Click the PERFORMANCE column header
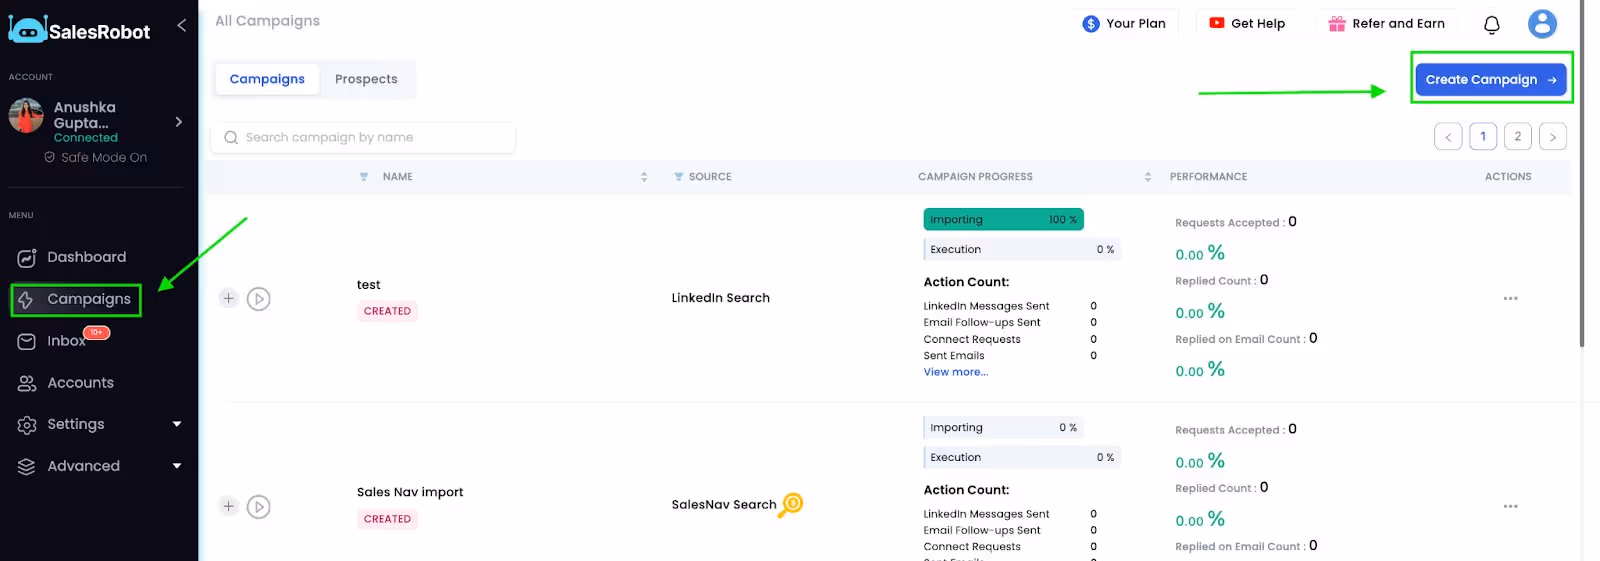The width and height of the screenshot is (1600, 561). (x=1209, y=177)
